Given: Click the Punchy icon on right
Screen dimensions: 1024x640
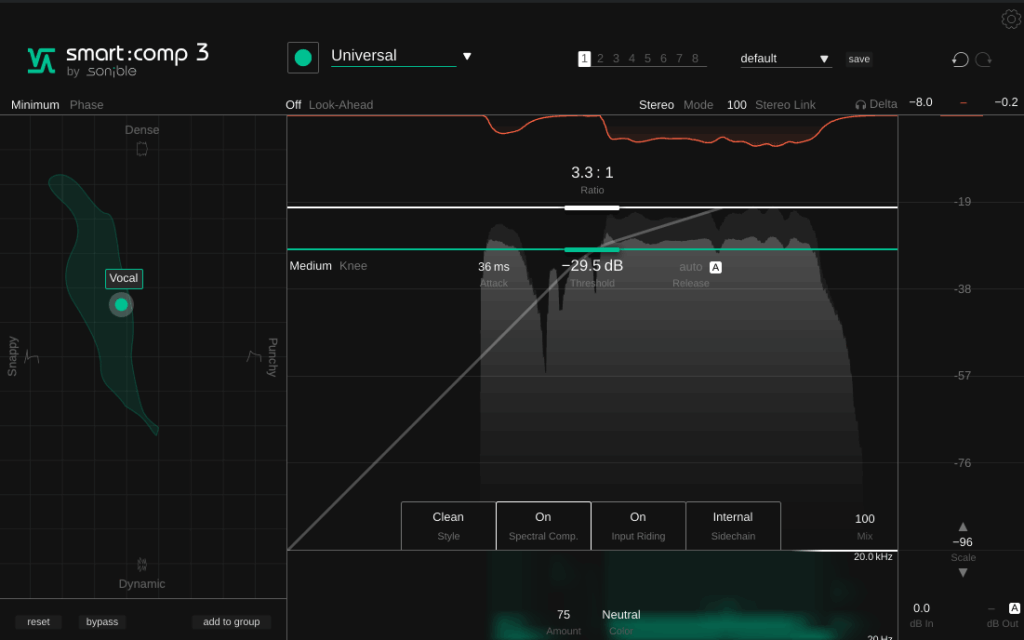Looking at the screenshot, I should (x=253, y=356).
